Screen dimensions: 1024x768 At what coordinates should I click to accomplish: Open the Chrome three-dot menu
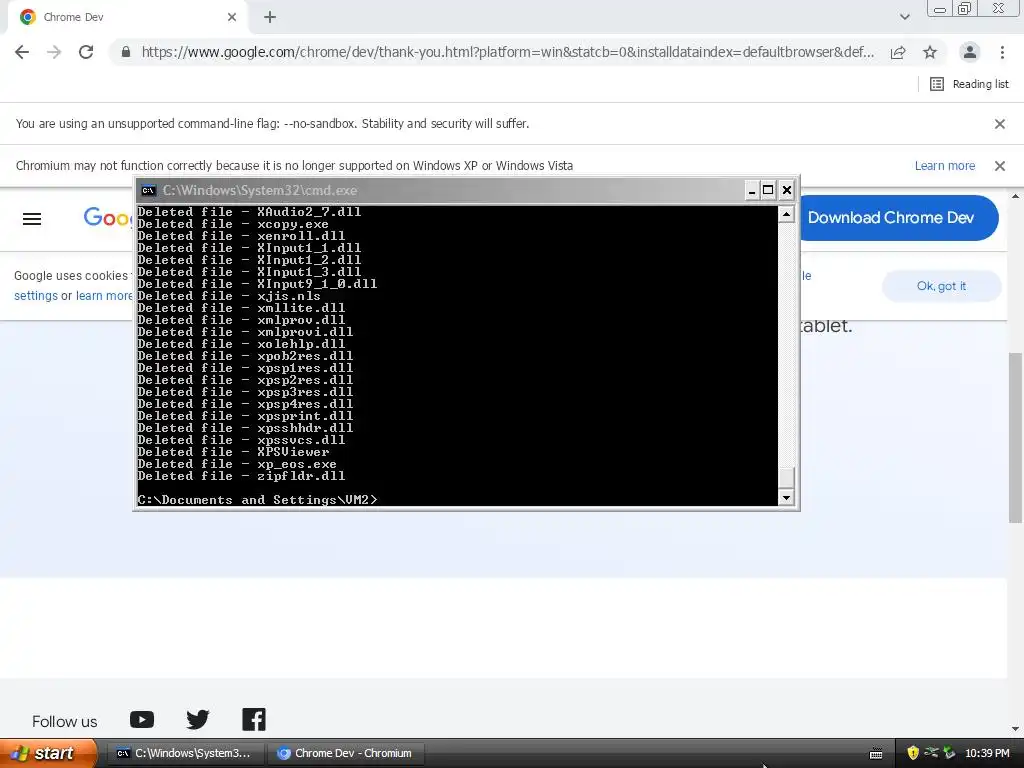coord(1002,52)
